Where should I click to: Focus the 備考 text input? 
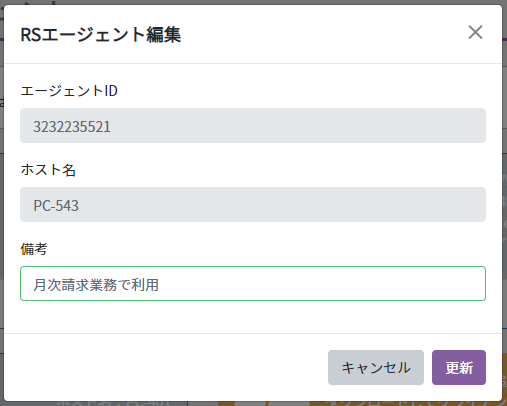point(253,283)
